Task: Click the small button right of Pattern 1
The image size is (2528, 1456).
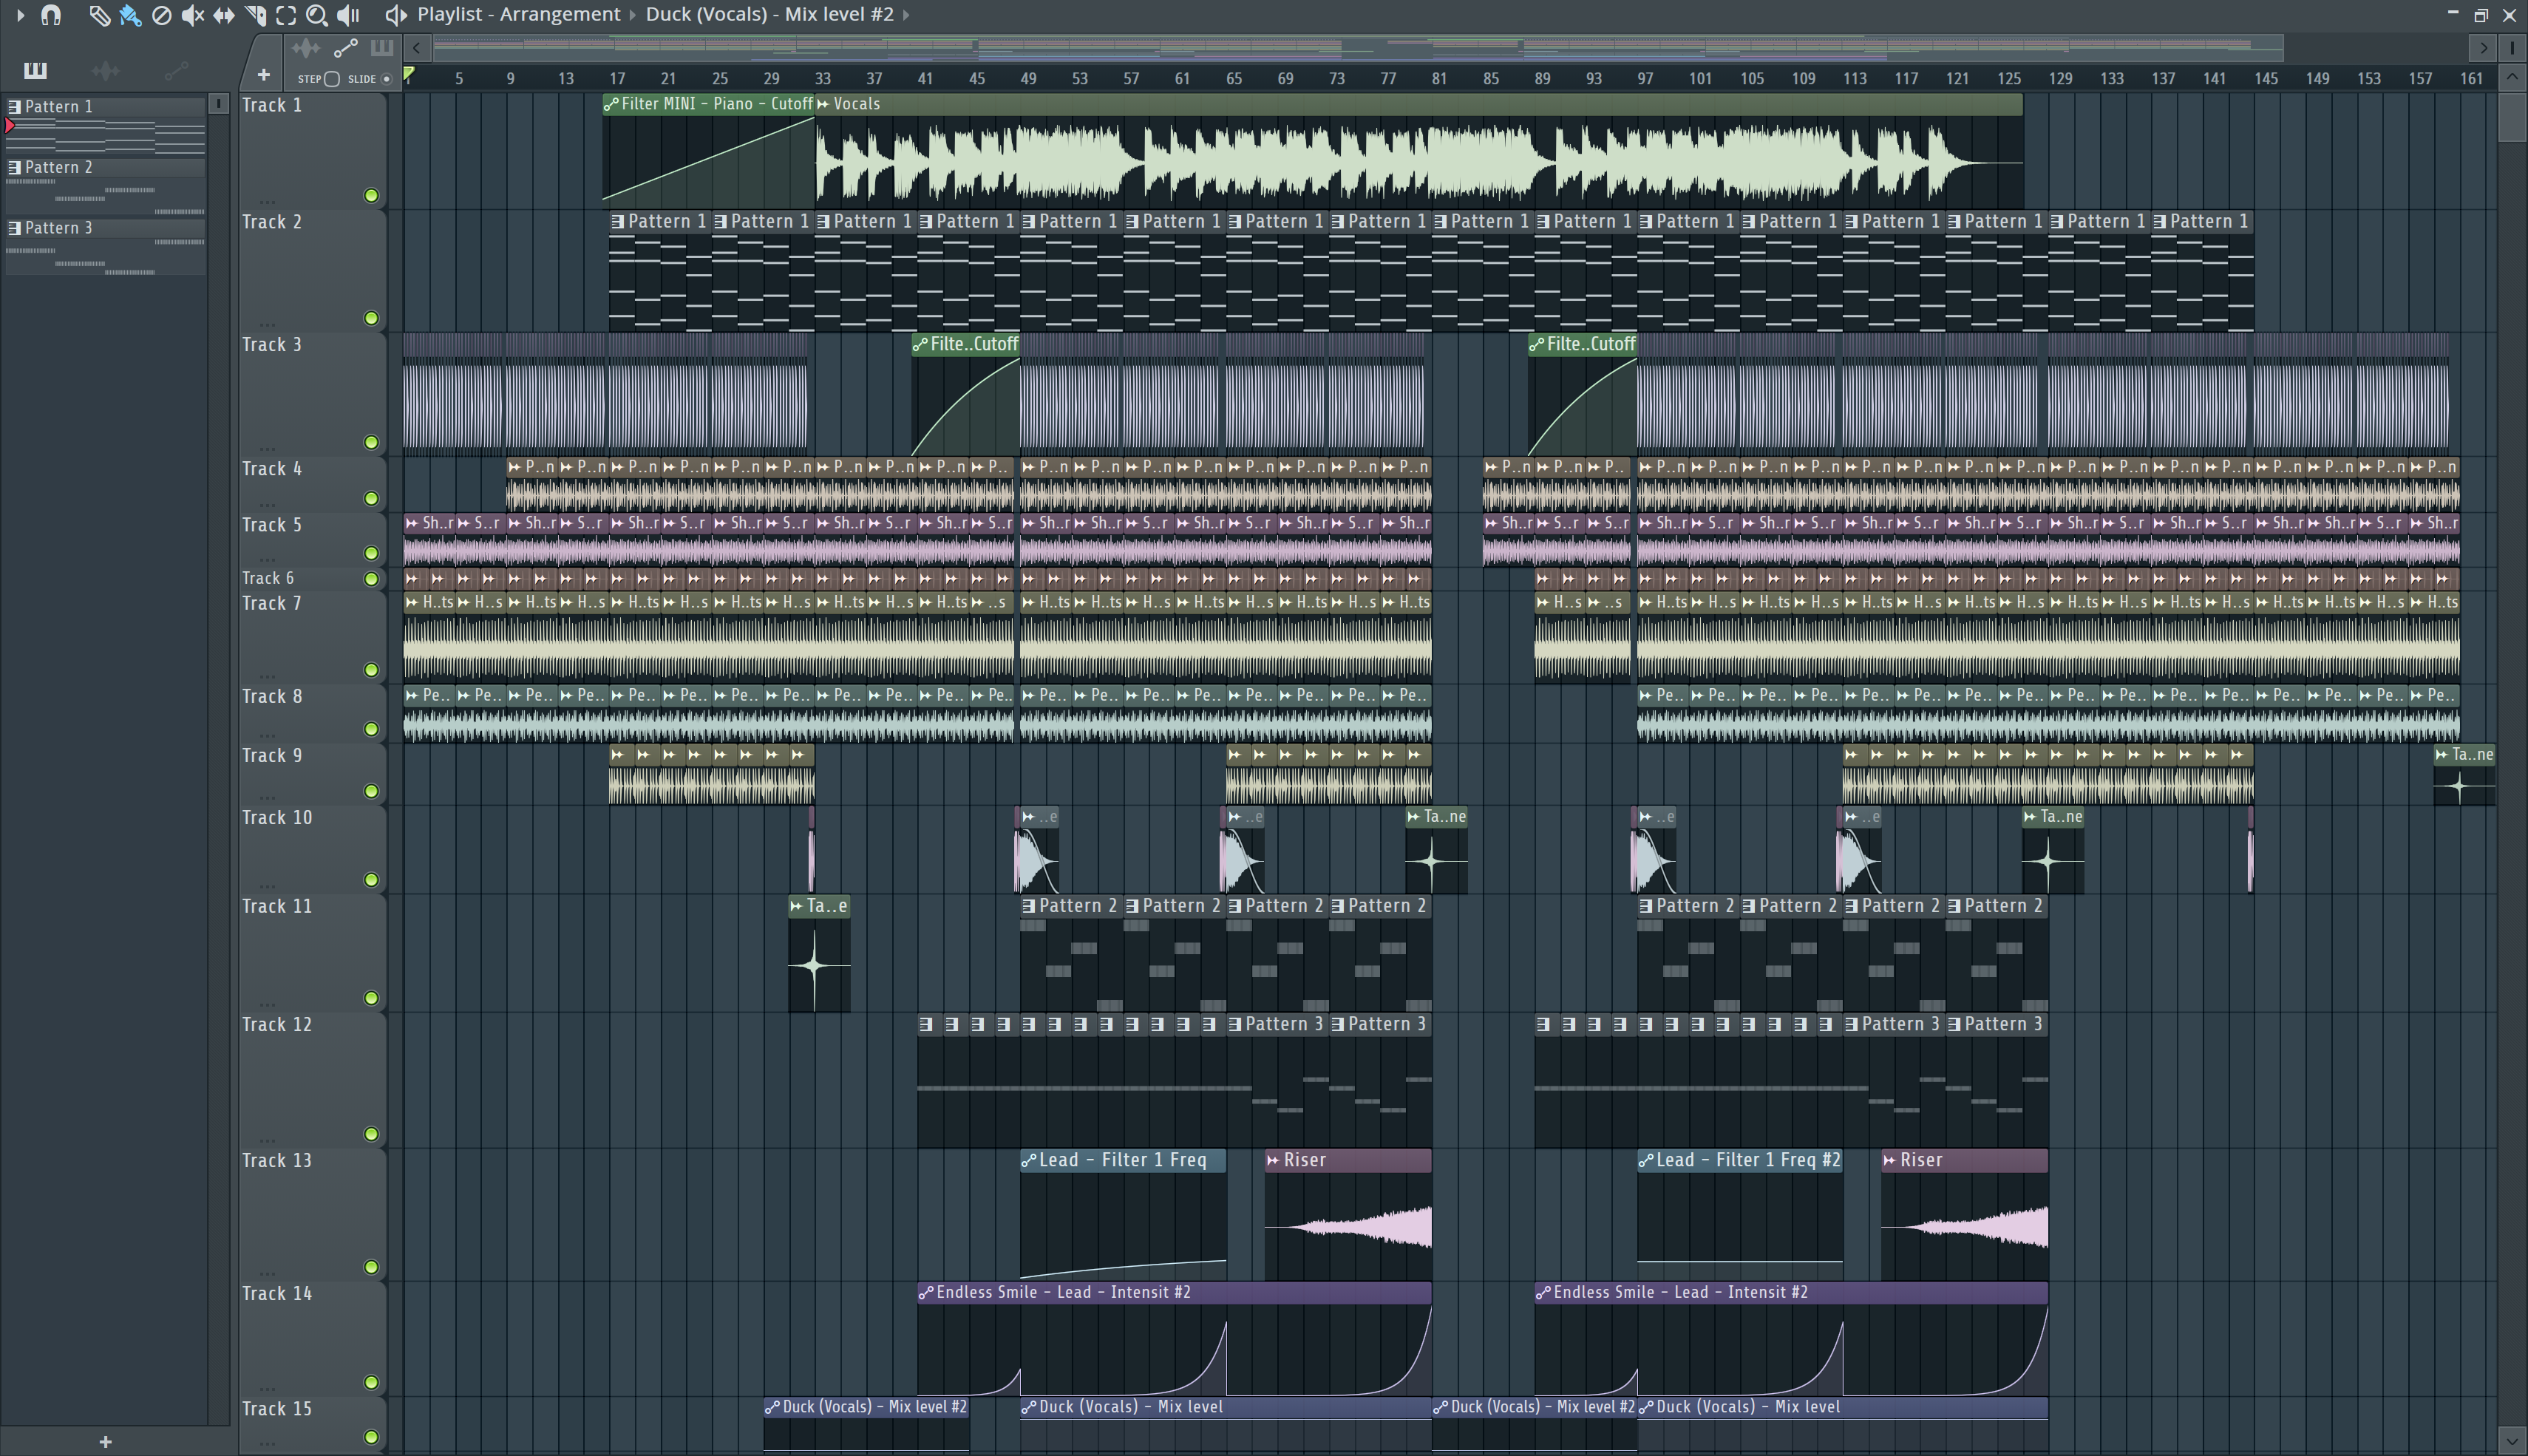Action: point(219,103)
